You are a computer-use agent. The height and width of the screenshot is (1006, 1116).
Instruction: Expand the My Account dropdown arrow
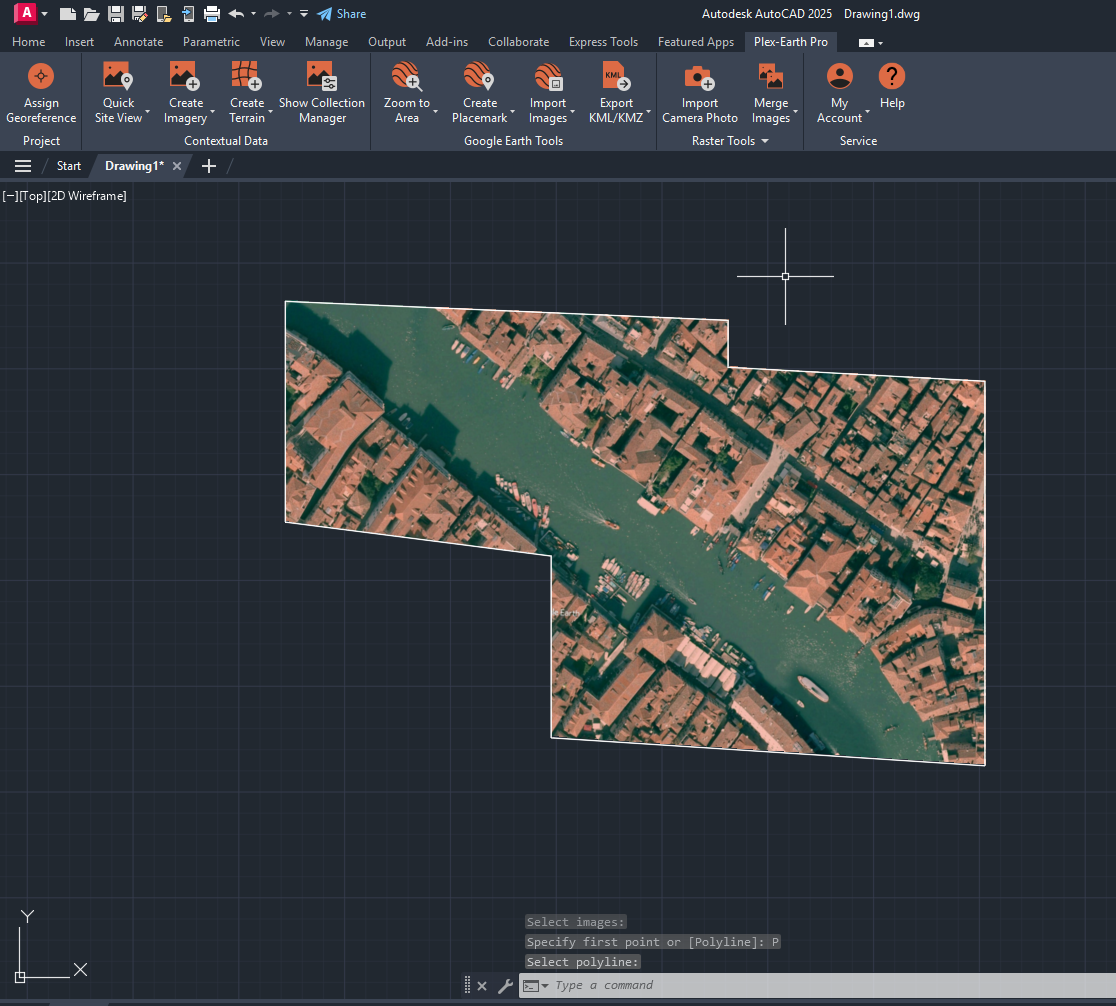click(867, 112)
